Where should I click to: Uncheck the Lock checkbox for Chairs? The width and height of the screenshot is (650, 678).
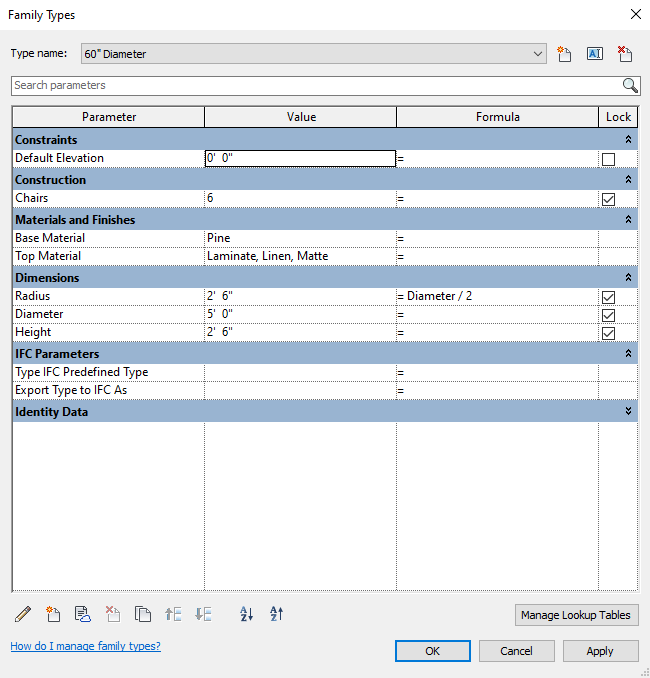[608, 199]
